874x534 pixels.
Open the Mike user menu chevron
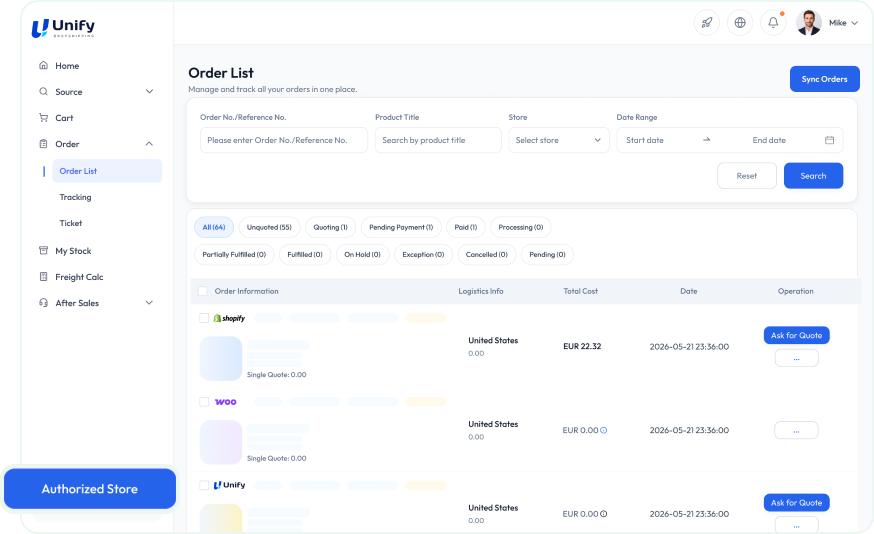[854, 23]
